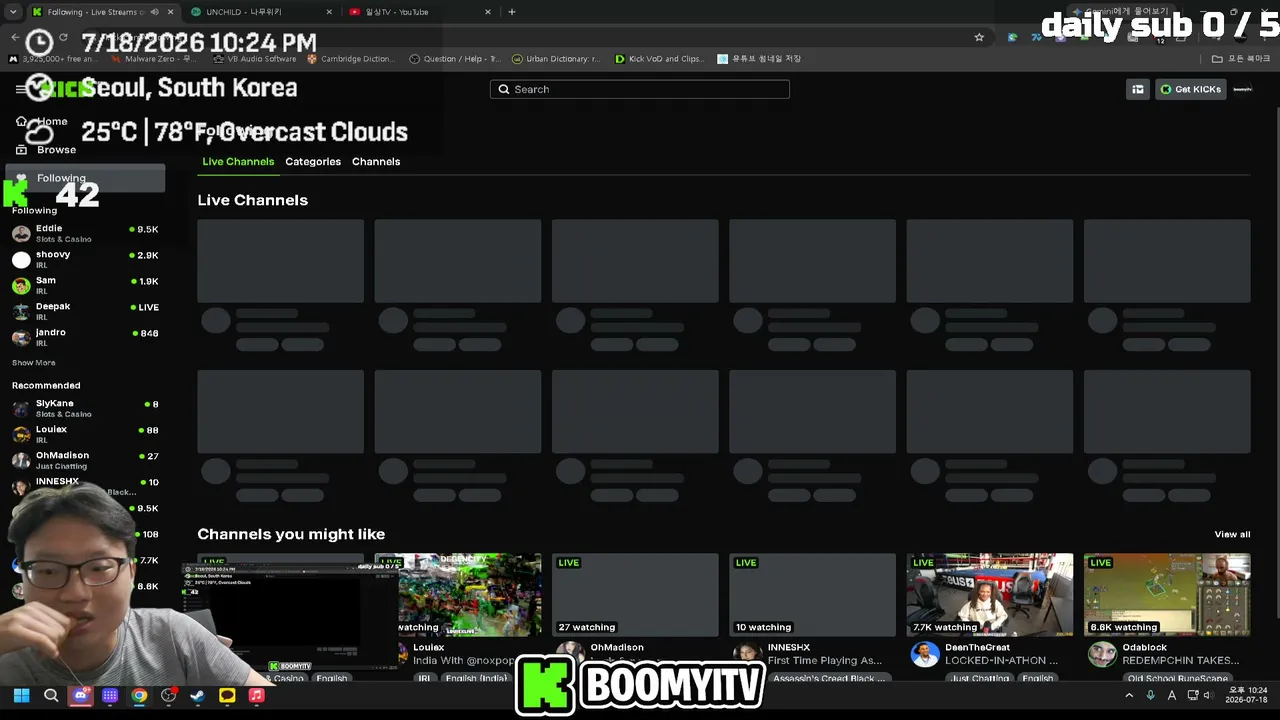Image resolution: width=1280 pixels, height=720 pixels.
Task: Open OhMadison in Recommended sidebar list
Action: click(x=85, y=460)
